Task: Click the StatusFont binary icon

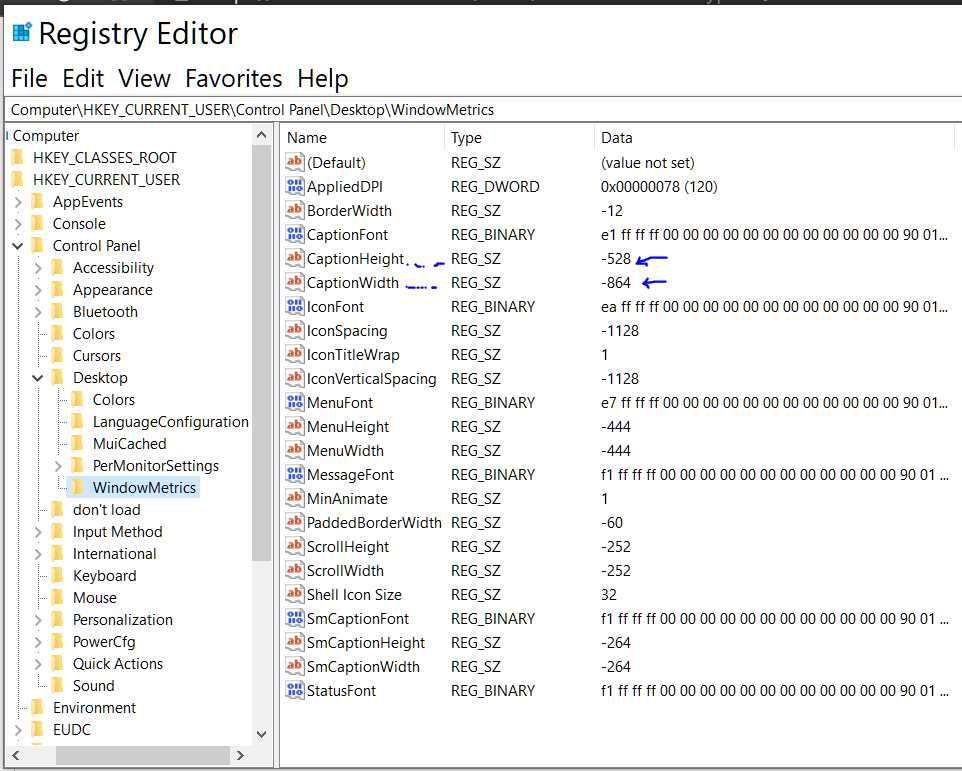Action: 294,690
